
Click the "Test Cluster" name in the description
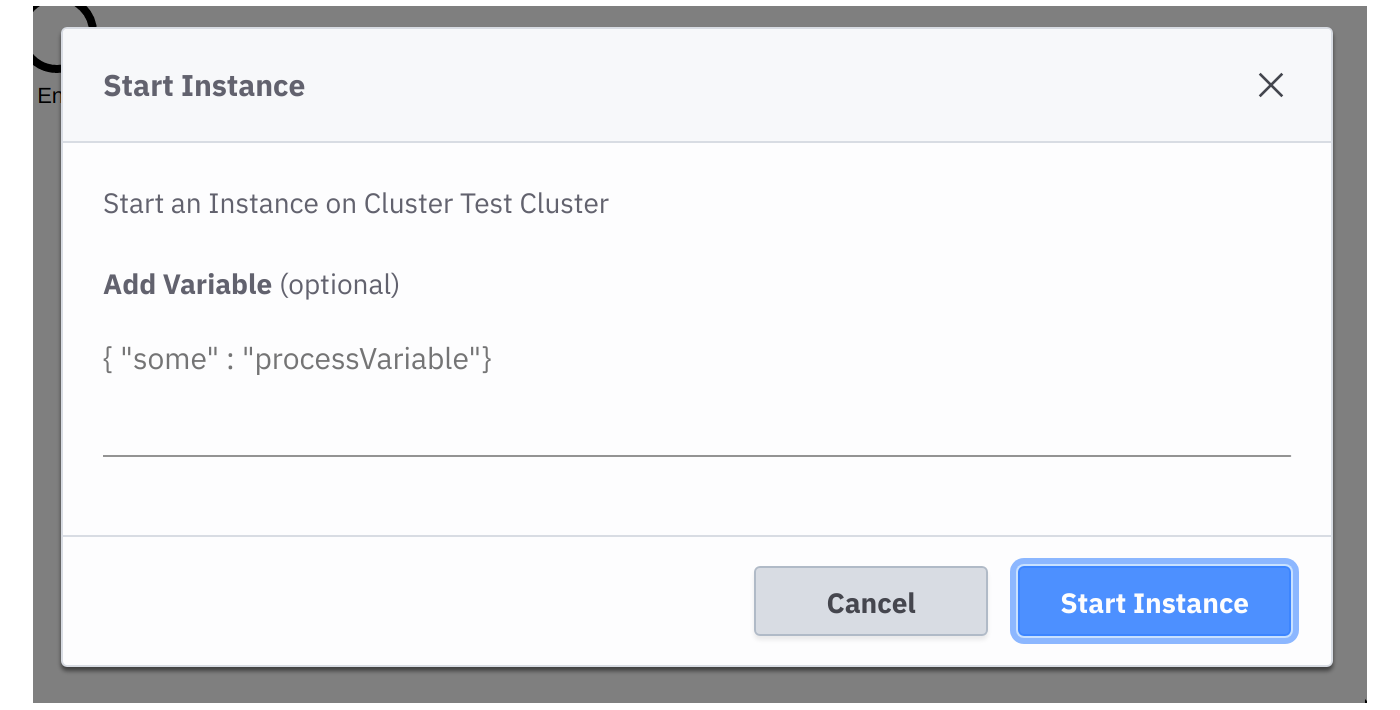tap(535, 204)
